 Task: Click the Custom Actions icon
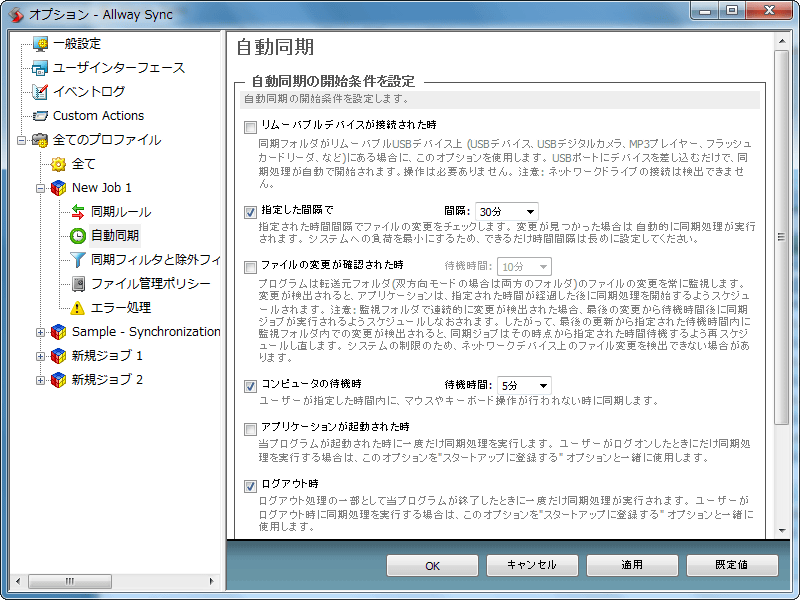(40, 116)
